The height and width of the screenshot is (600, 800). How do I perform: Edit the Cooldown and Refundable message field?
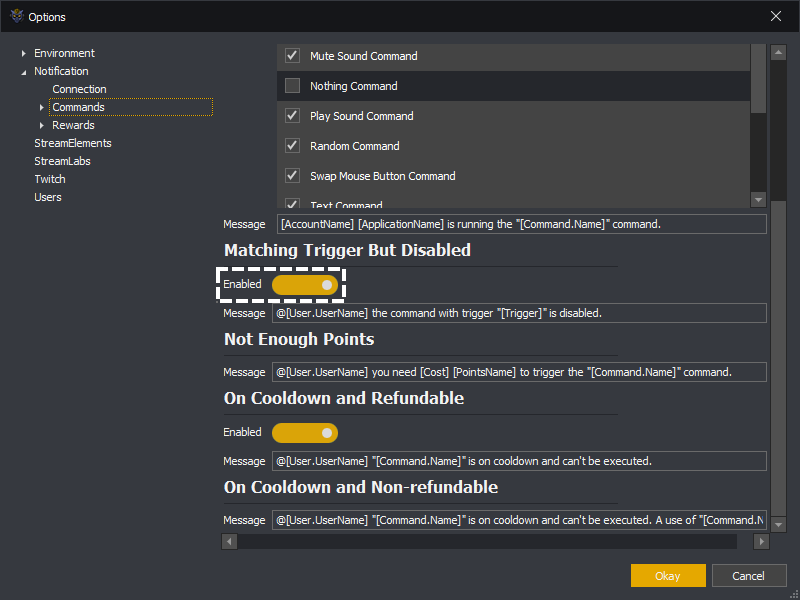click(519, 461)
